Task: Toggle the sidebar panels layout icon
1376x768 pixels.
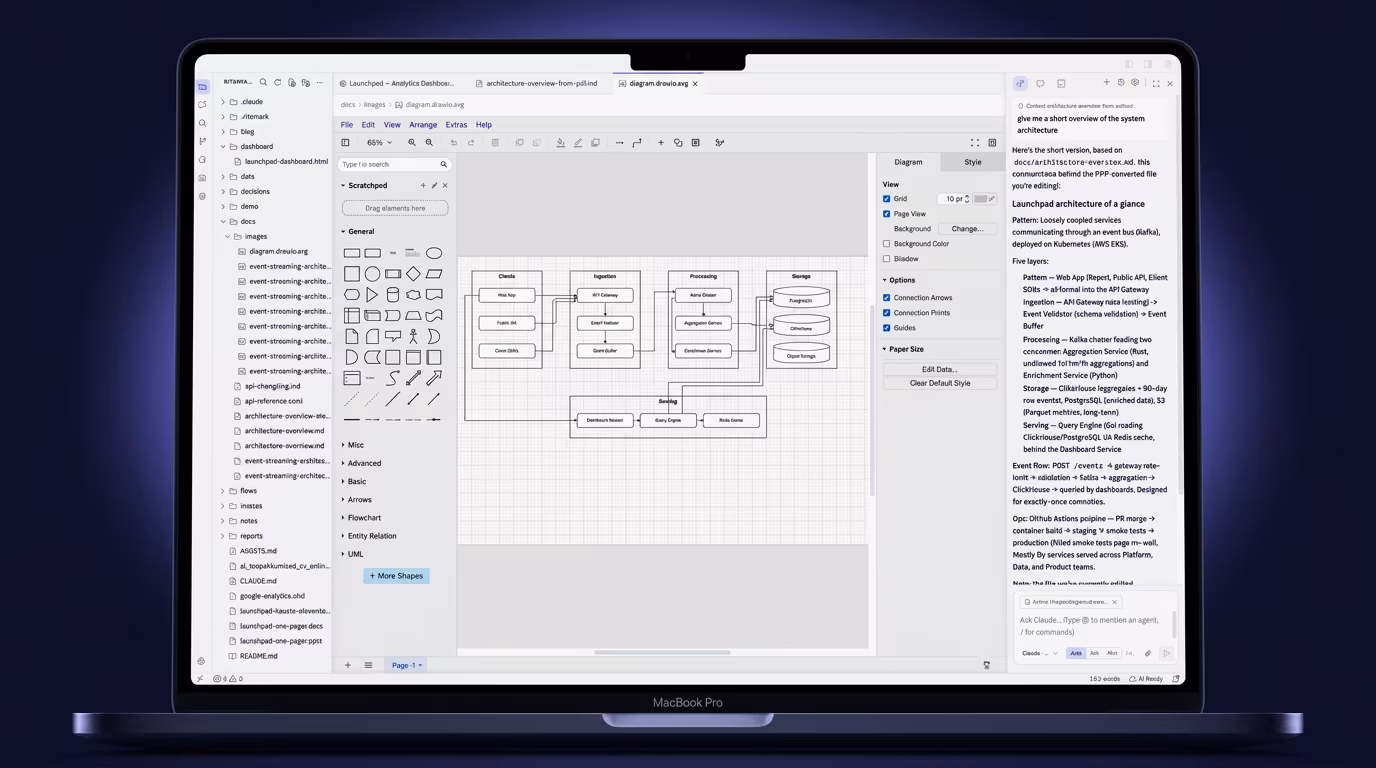Action: (x=345, y=143)
